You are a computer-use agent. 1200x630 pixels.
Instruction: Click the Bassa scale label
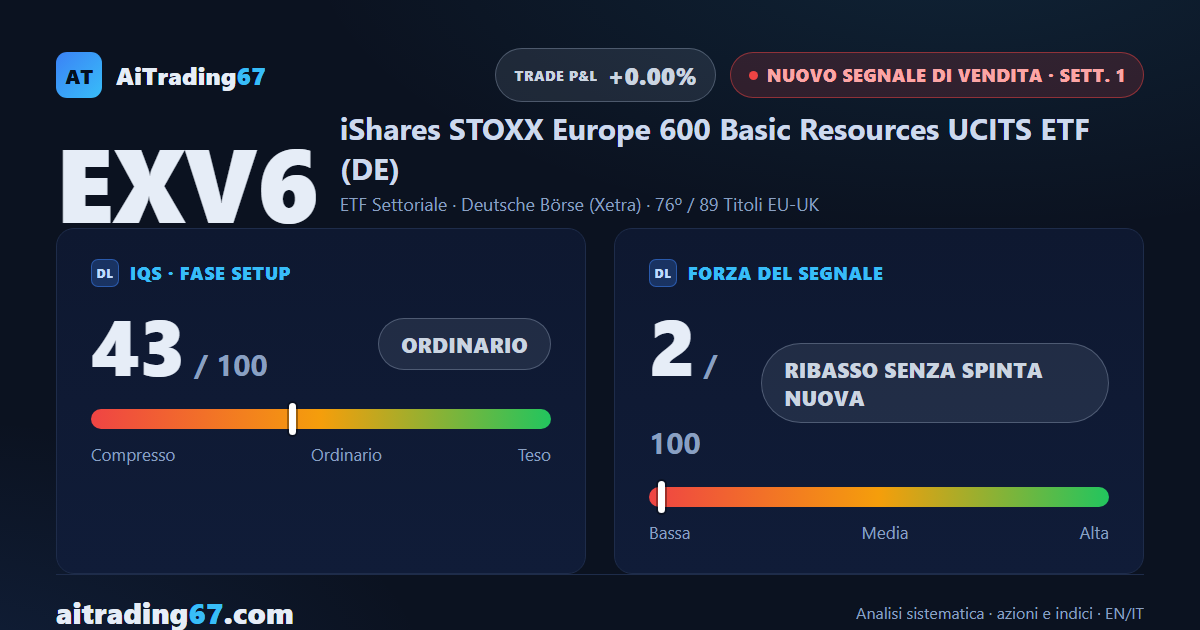[670, 533]
